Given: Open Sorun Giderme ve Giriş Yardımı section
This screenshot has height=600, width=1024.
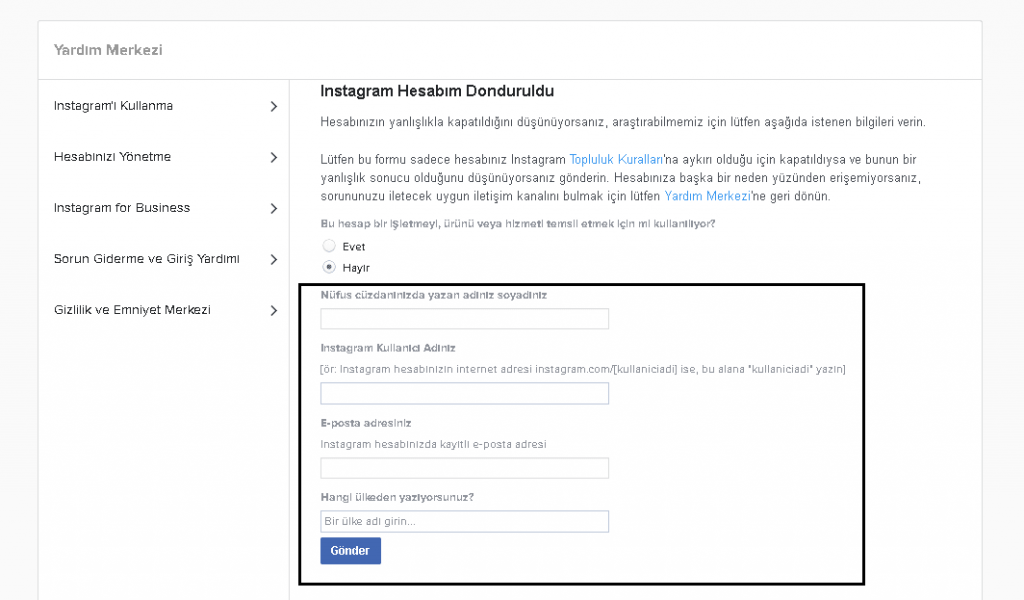Looking at the screenshot, I should pyautogui.click(x=146, y=259).
